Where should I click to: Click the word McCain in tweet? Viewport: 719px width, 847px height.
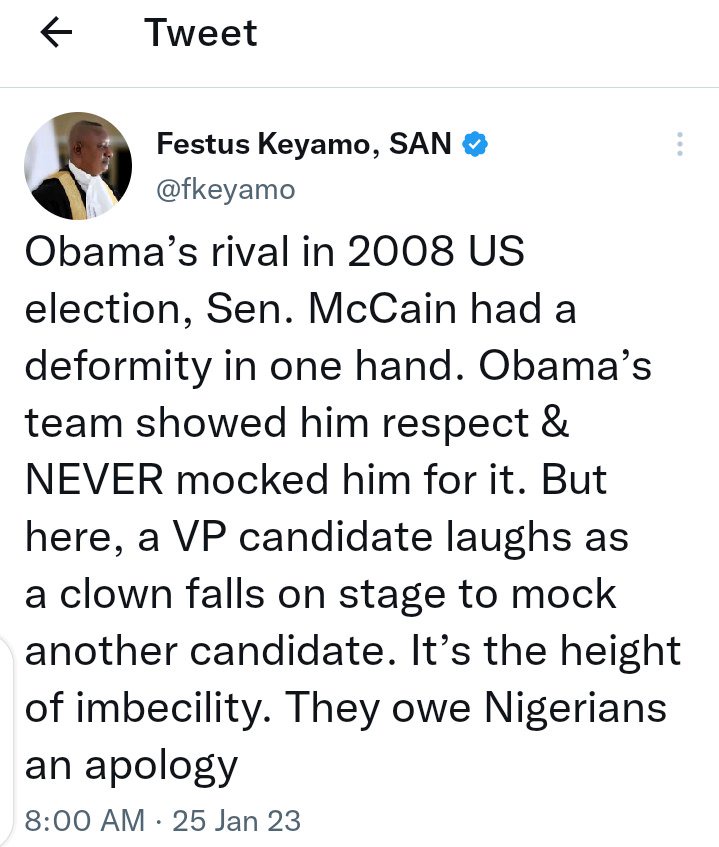[382, 309]
